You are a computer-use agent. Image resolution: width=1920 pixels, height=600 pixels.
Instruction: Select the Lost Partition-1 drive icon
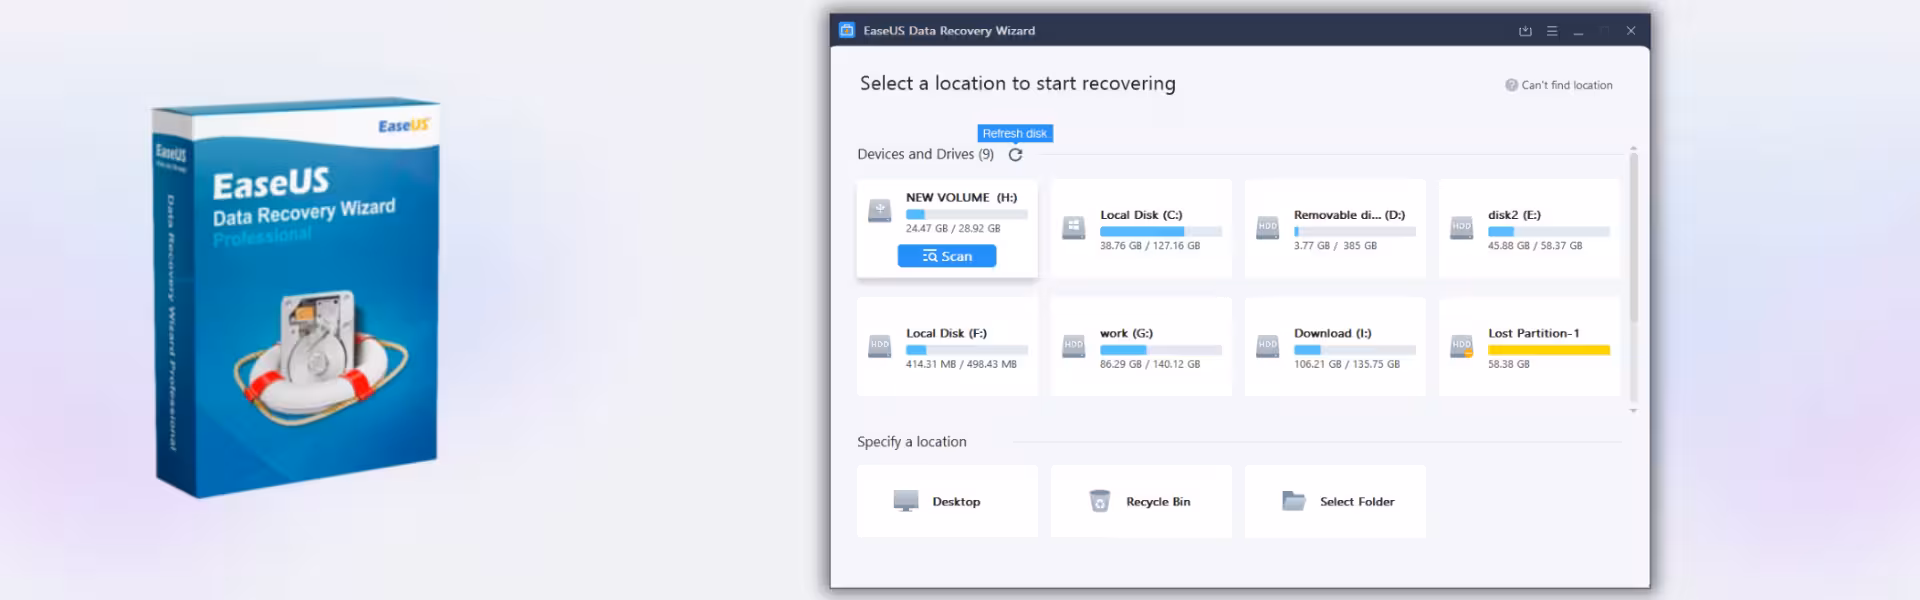1461,346
